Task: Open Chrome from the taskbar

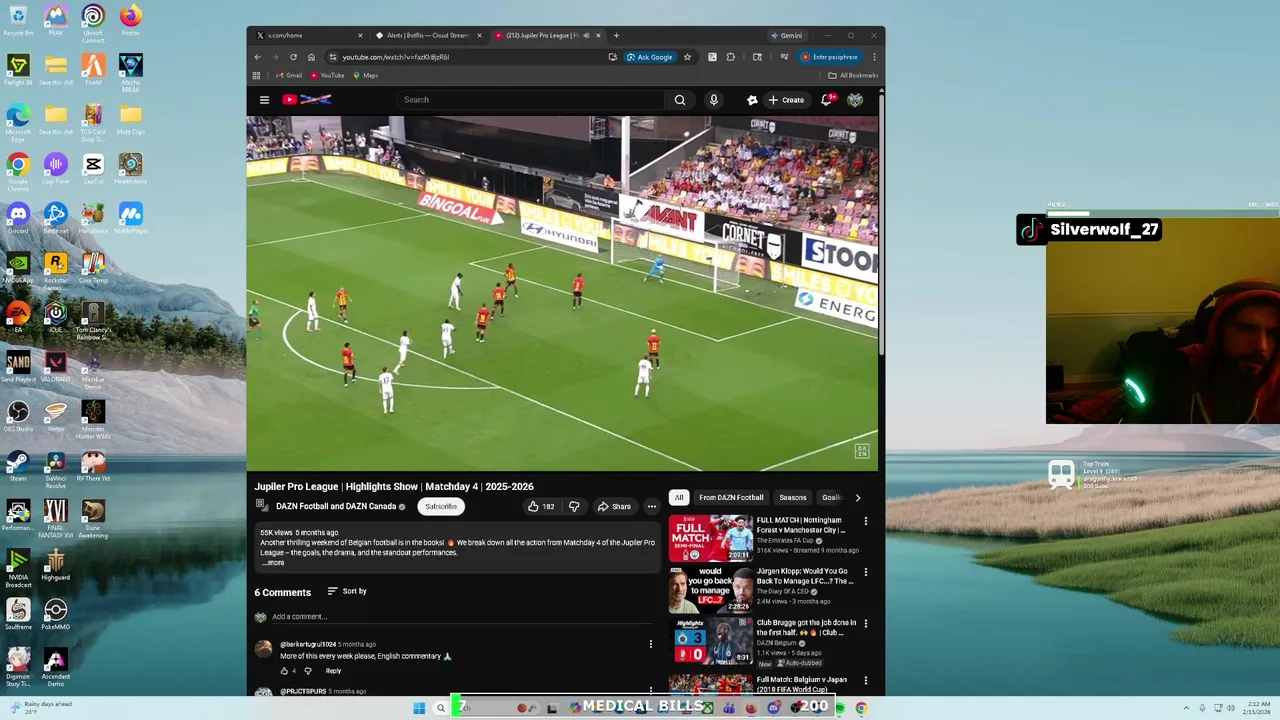Action: [861, 708]
